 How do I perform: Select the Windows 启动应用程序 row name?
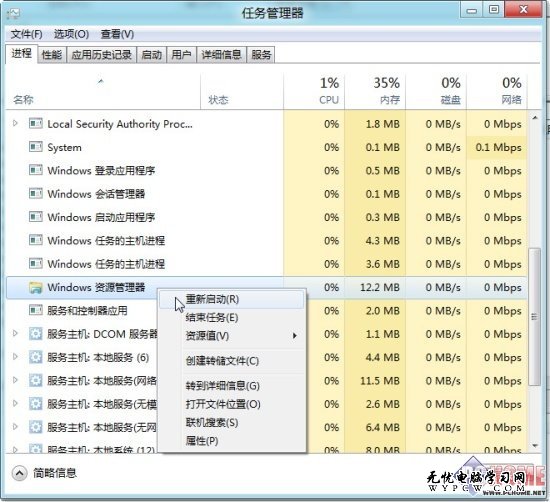click(101, 217)
